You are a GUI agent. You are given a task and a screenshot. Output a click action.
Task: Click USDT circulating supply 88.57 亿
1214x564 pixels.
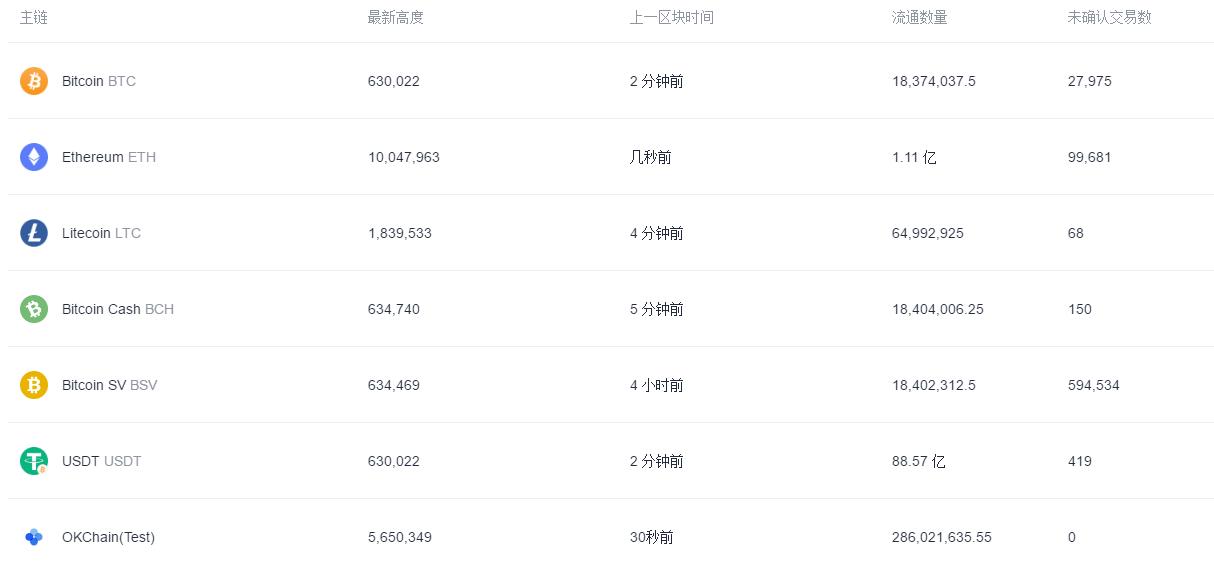tap(919, 461)
